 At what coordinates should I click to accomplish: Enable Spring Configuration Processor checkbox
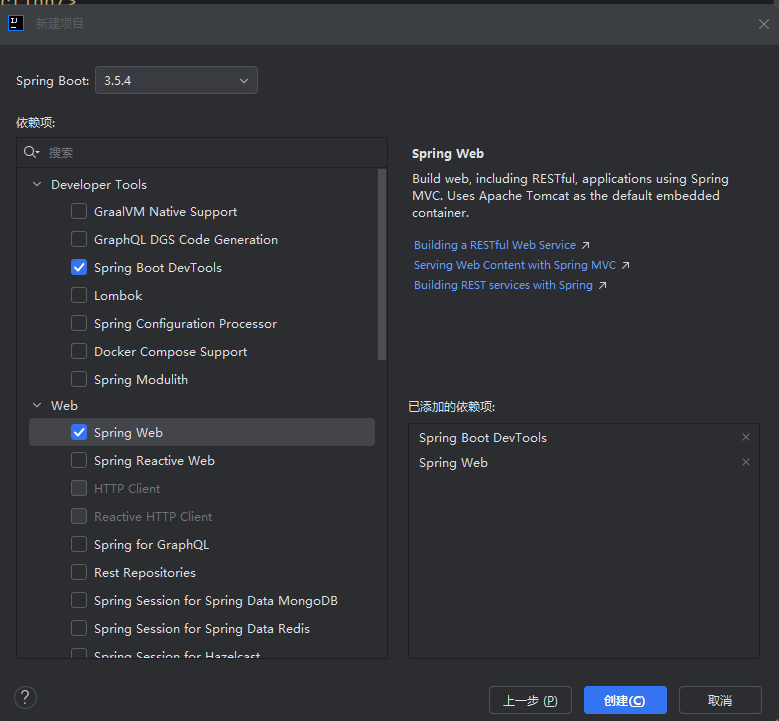coord(79,323)
